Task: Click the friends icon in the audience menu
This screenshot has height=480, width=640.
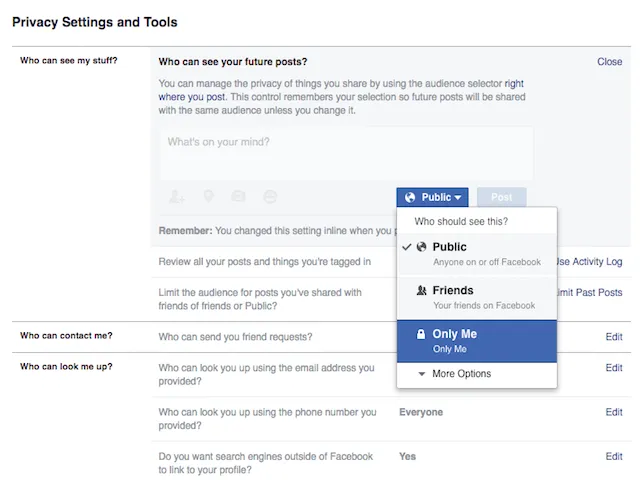Action: [421, 291]
